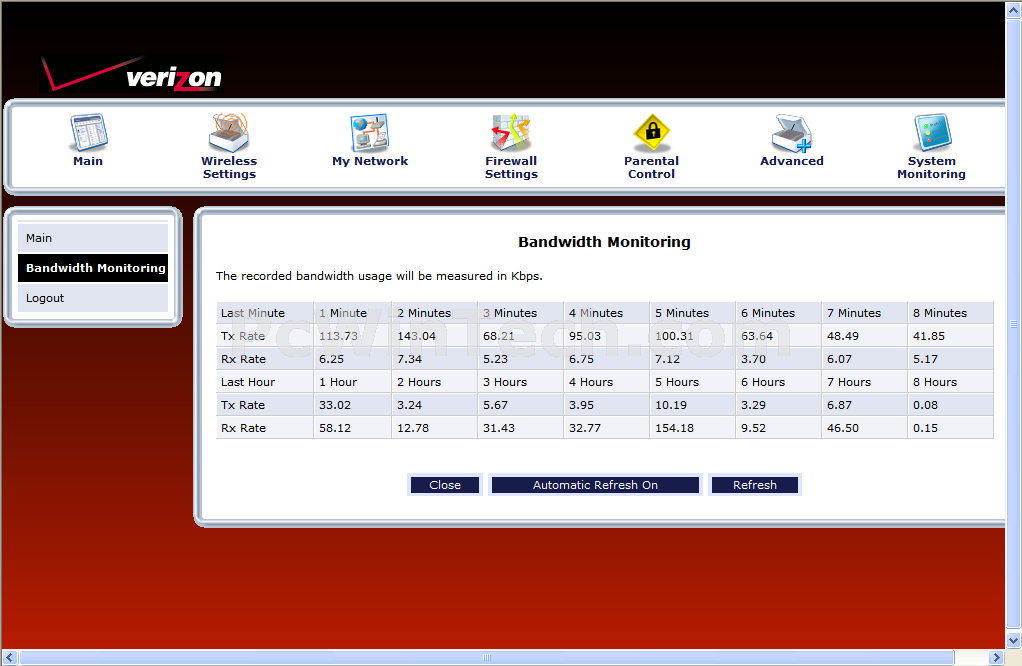Click the Main home icon
Viewport: 1022px width, 666px height.
(88, 133)
